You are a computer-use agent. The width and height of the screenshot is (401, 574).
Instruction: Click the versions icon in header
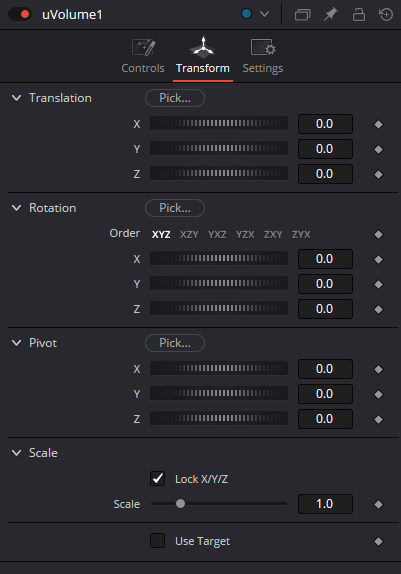pyautogui.click(x=302, y=15)
